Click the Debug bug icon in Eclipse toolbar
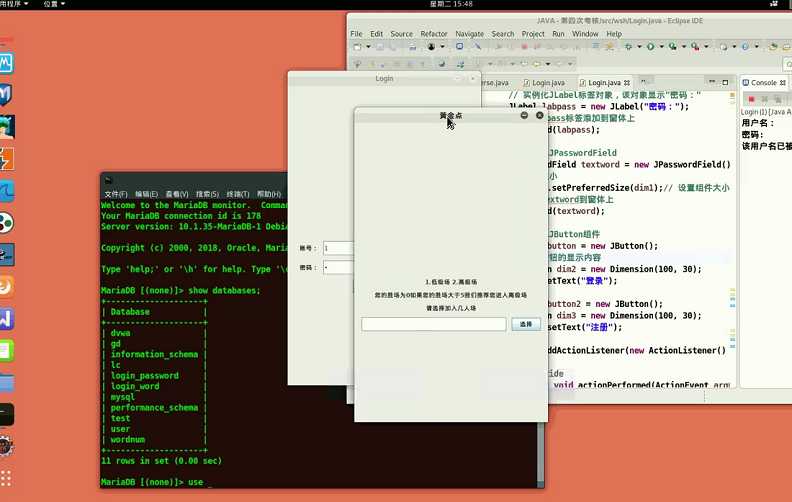 (x=630, y=46)
